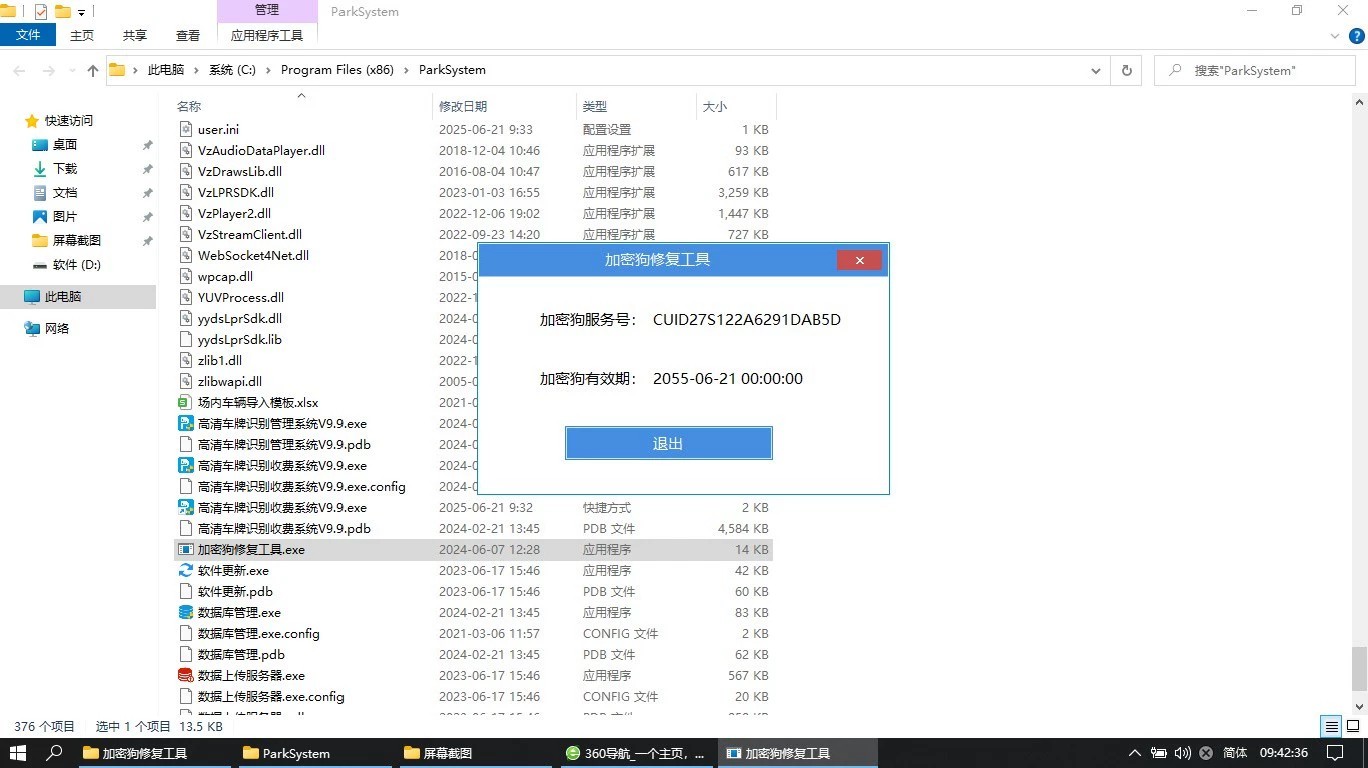This screenshot has height=768, width=1368.
Task: Select 网络 in the navigation sidebar
Action: [57, 329]
